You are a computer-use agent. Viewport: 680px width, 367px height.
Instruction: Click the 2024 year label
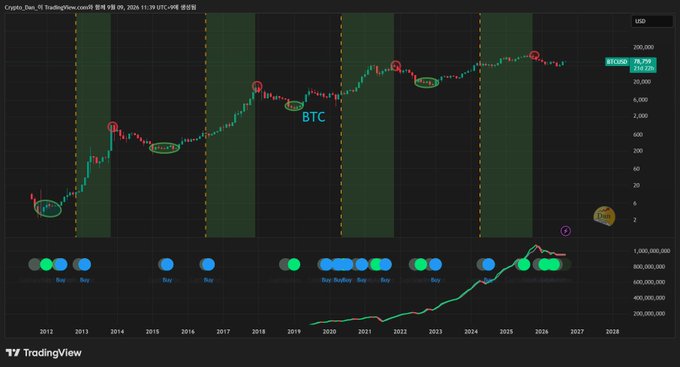point(471,331)
